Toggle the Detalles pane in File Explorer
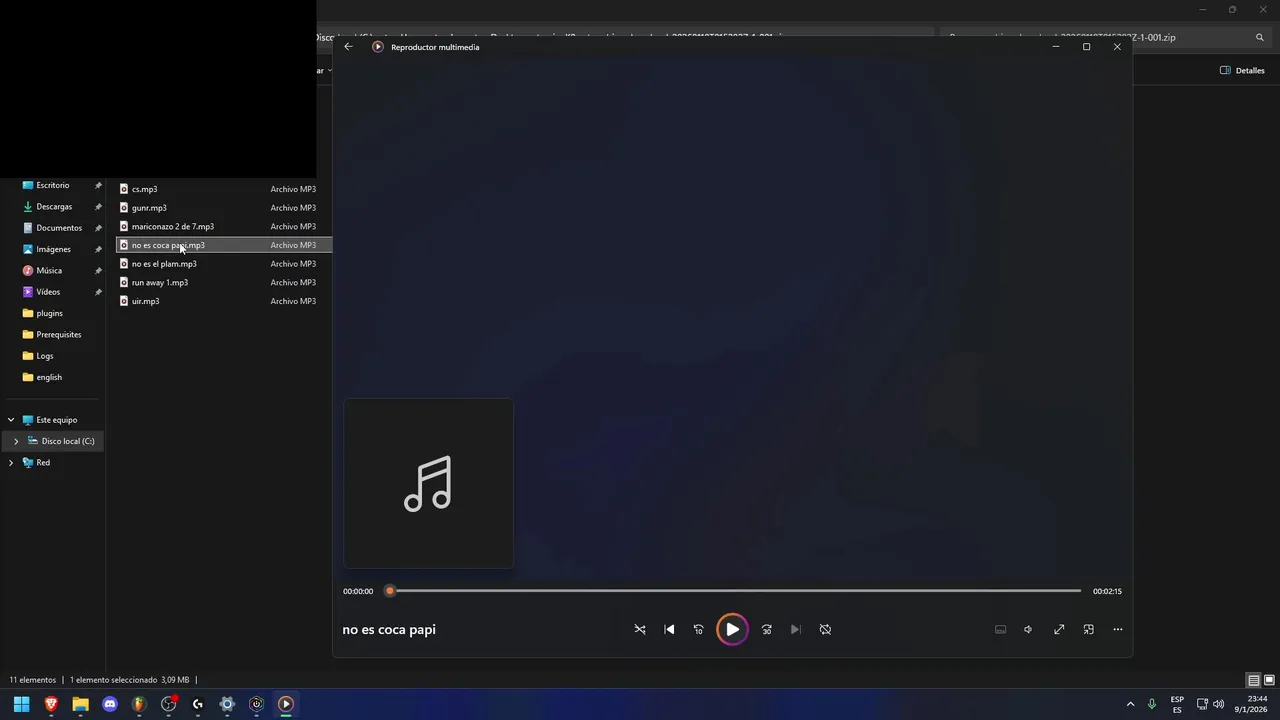The width and height of the screenshot is (1280, 720). click(1242, 71)
